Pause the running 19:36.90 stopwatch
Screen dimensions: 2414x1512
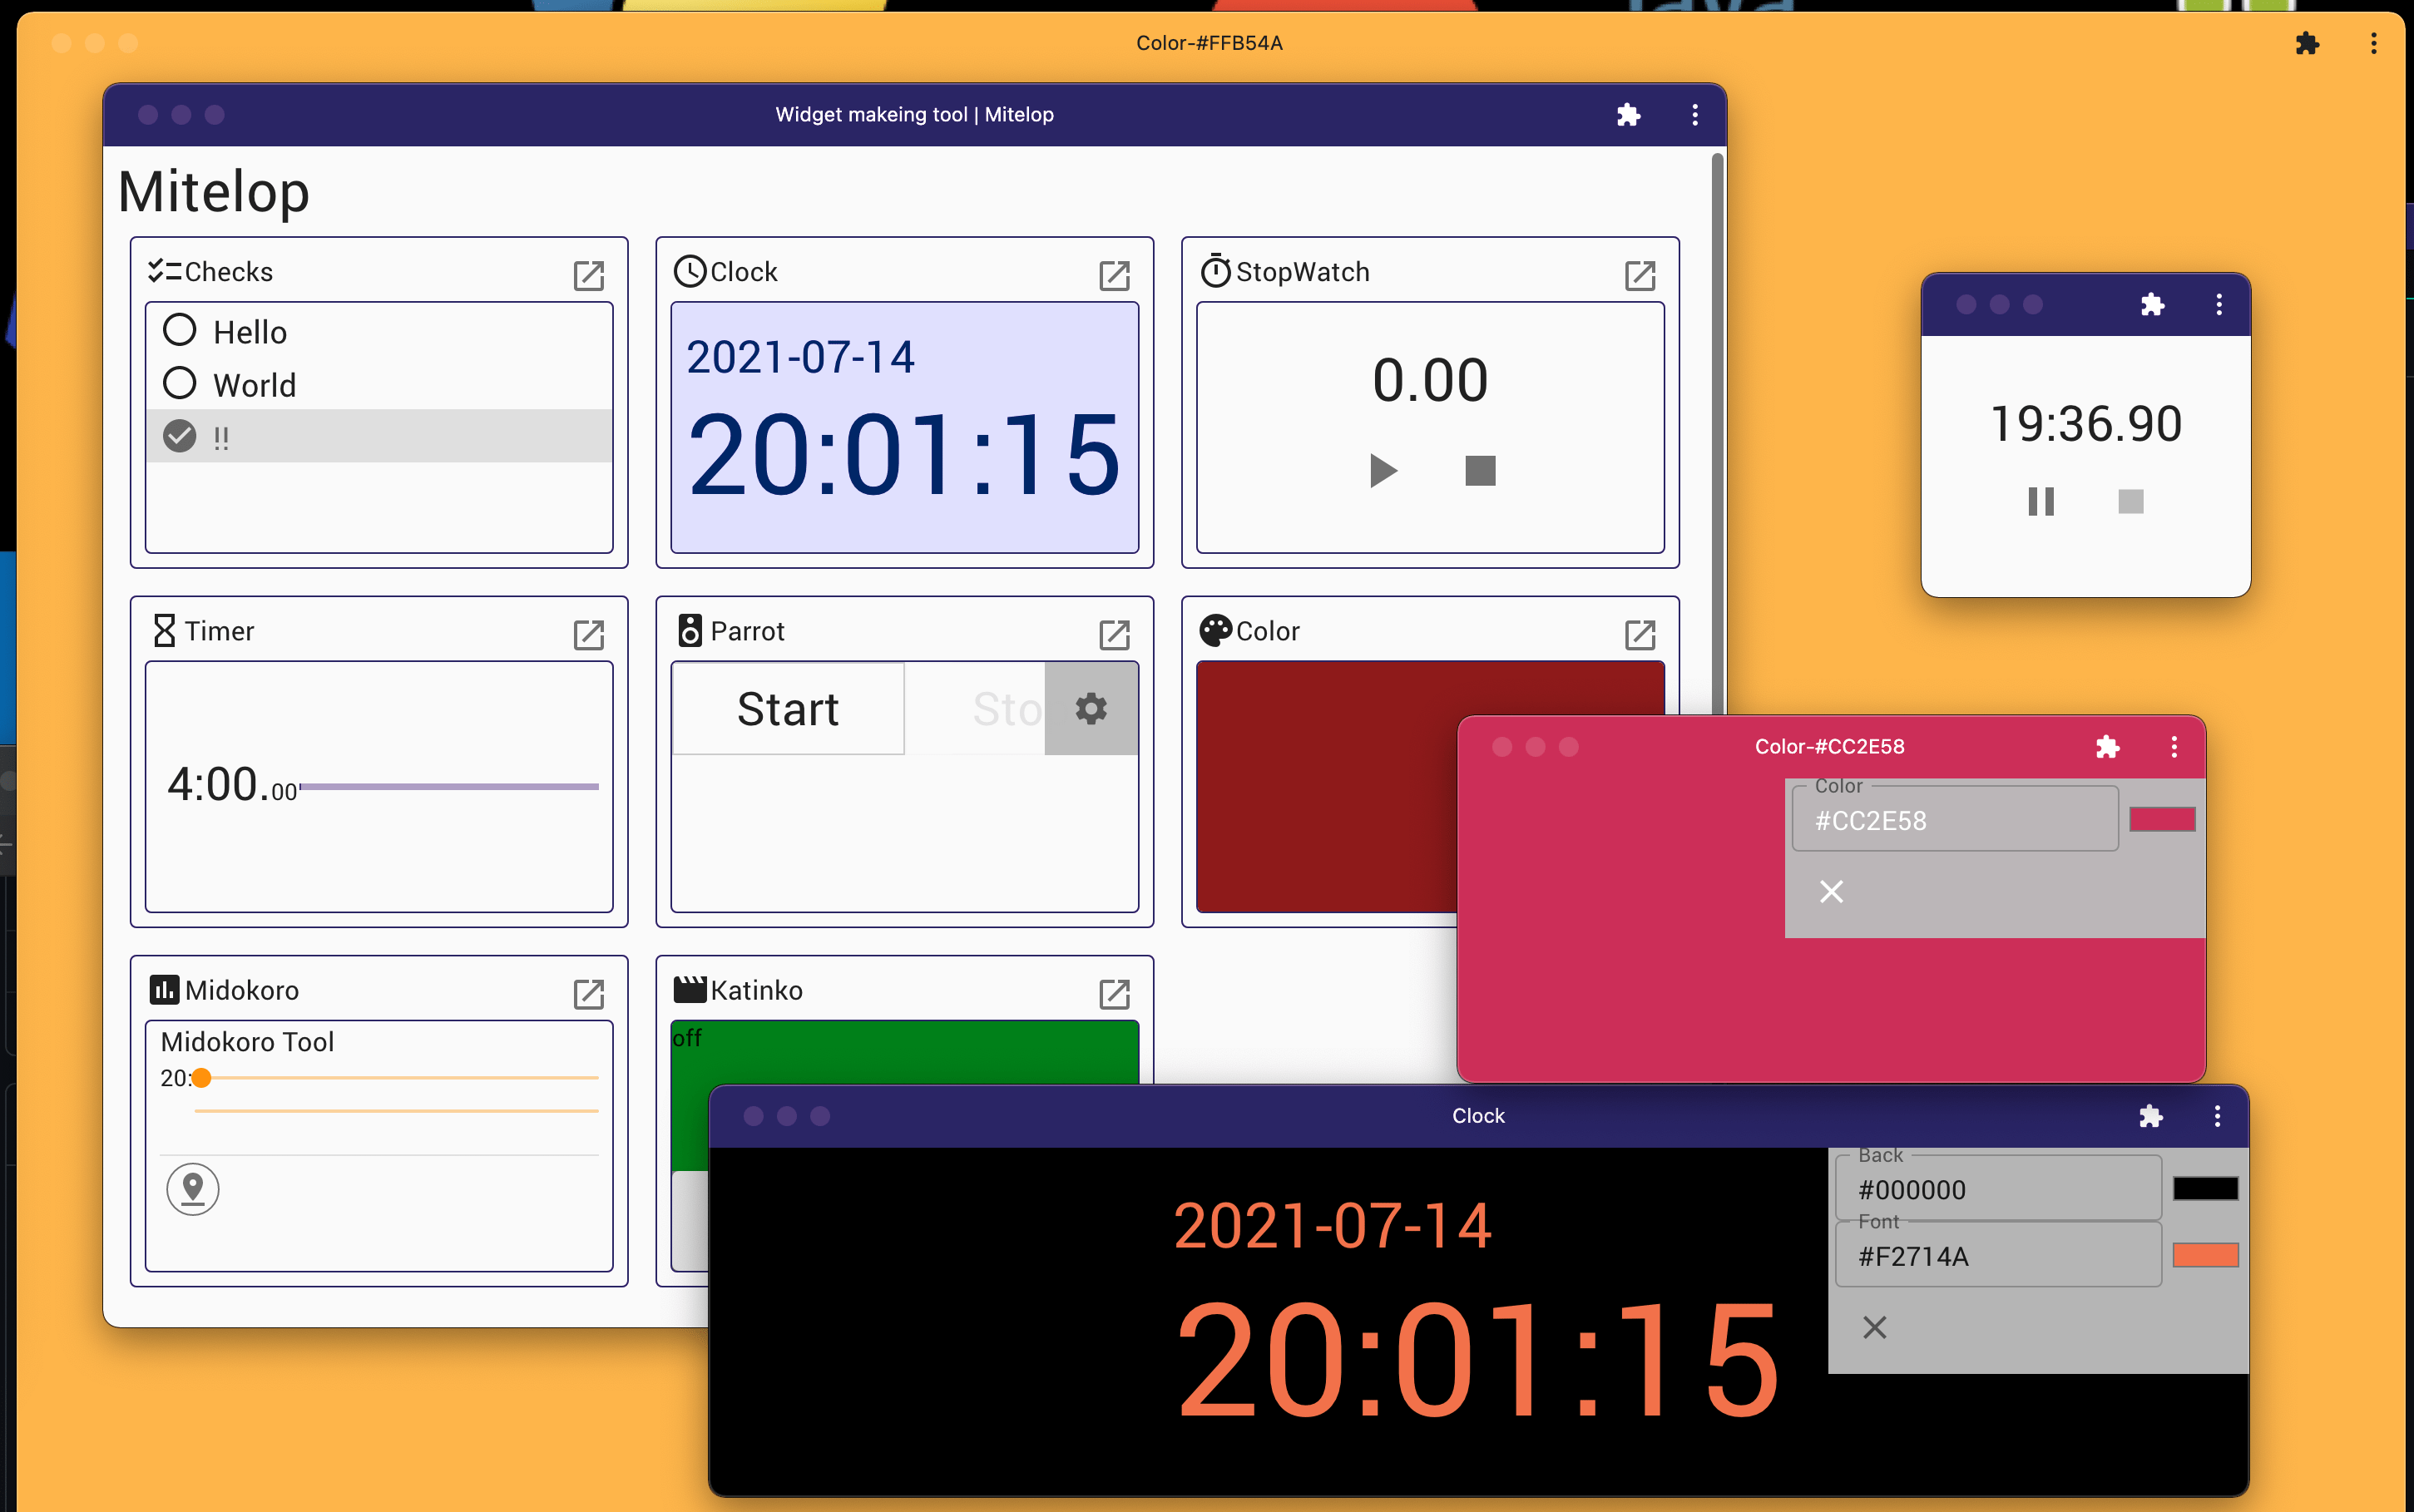pos(2040,501)
